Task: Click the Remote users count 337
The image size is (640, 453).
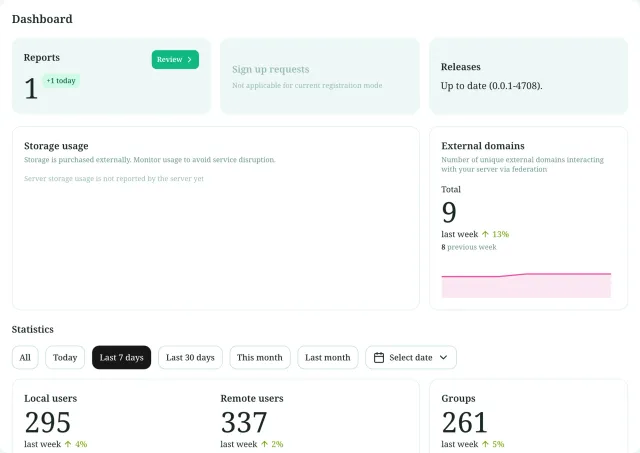Action: (244, 422)
